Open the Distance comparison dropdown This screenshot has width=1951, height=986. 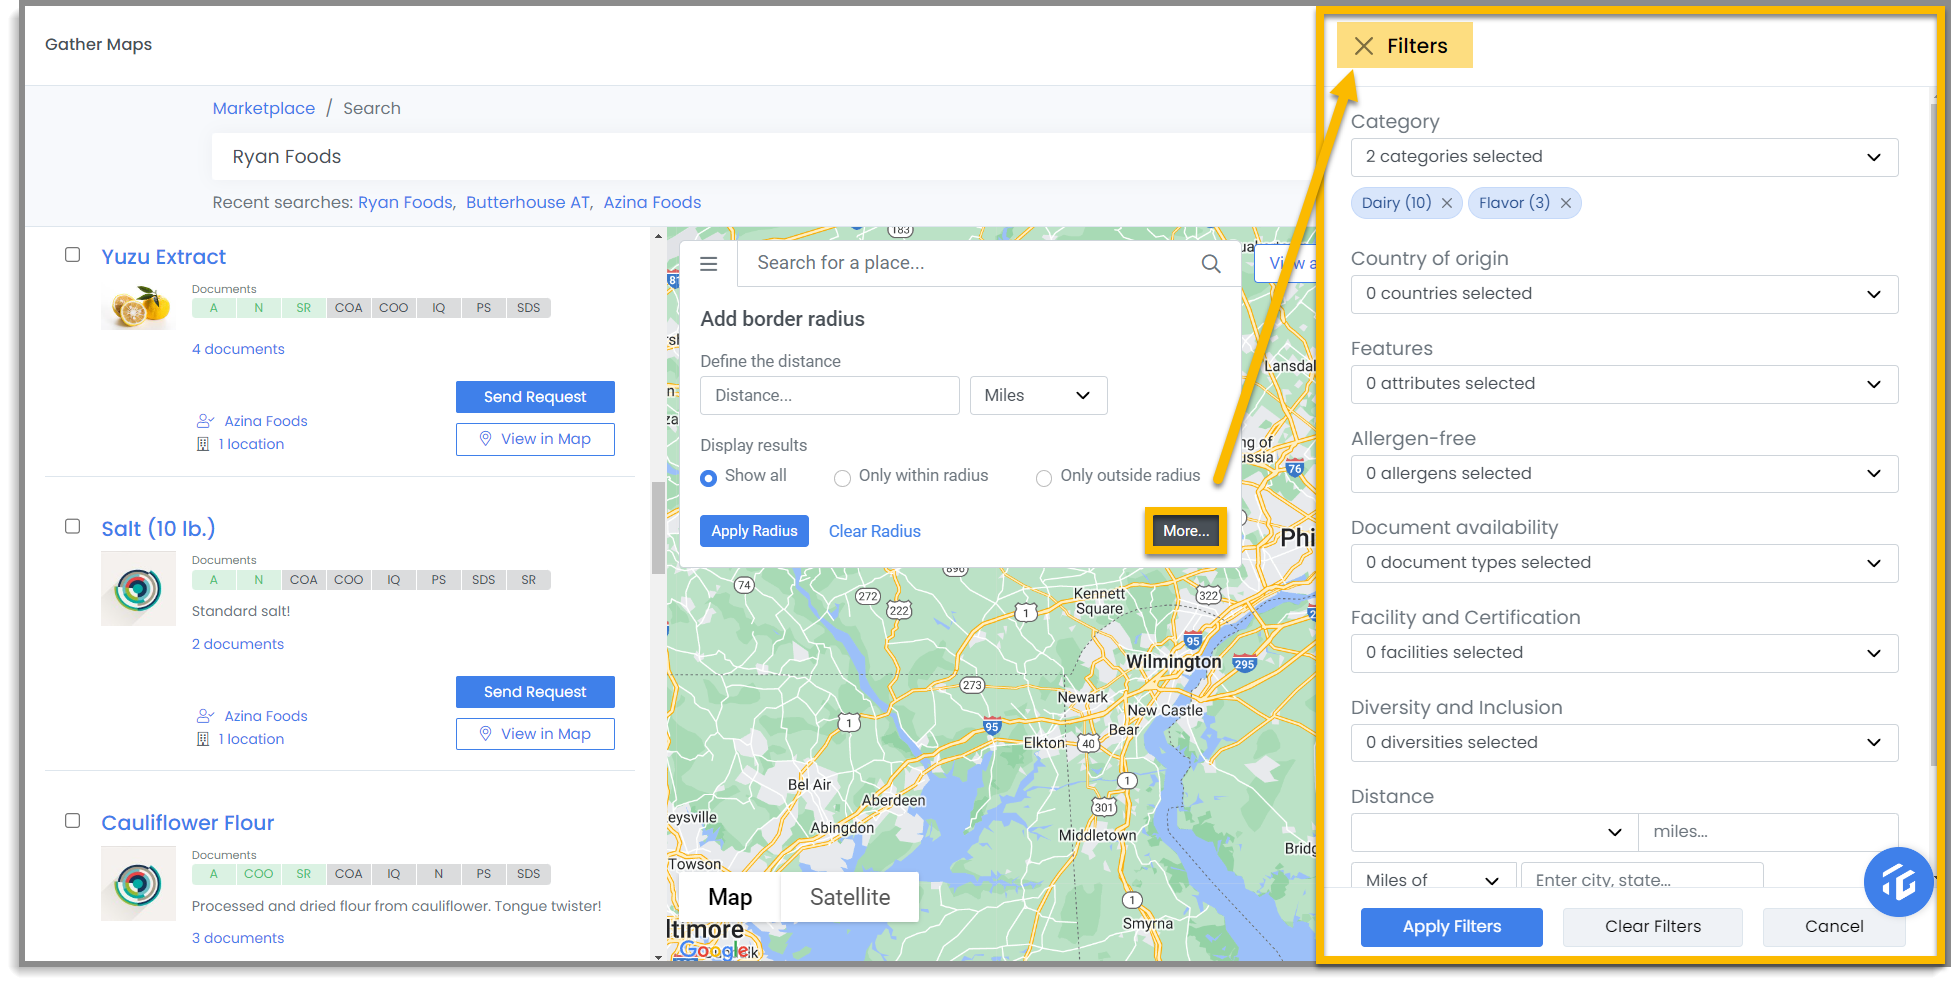click(1494, 832)
